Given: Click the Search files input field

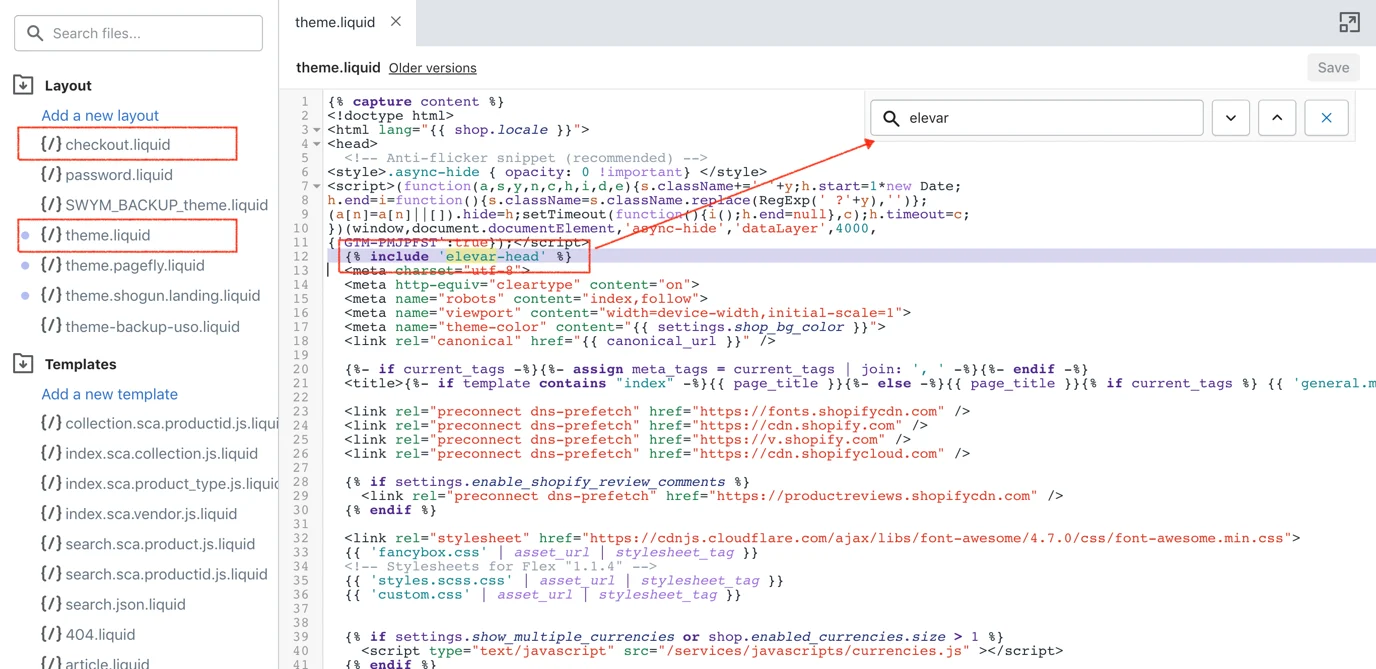Looking at the screenshot, I should pos(139,33).
